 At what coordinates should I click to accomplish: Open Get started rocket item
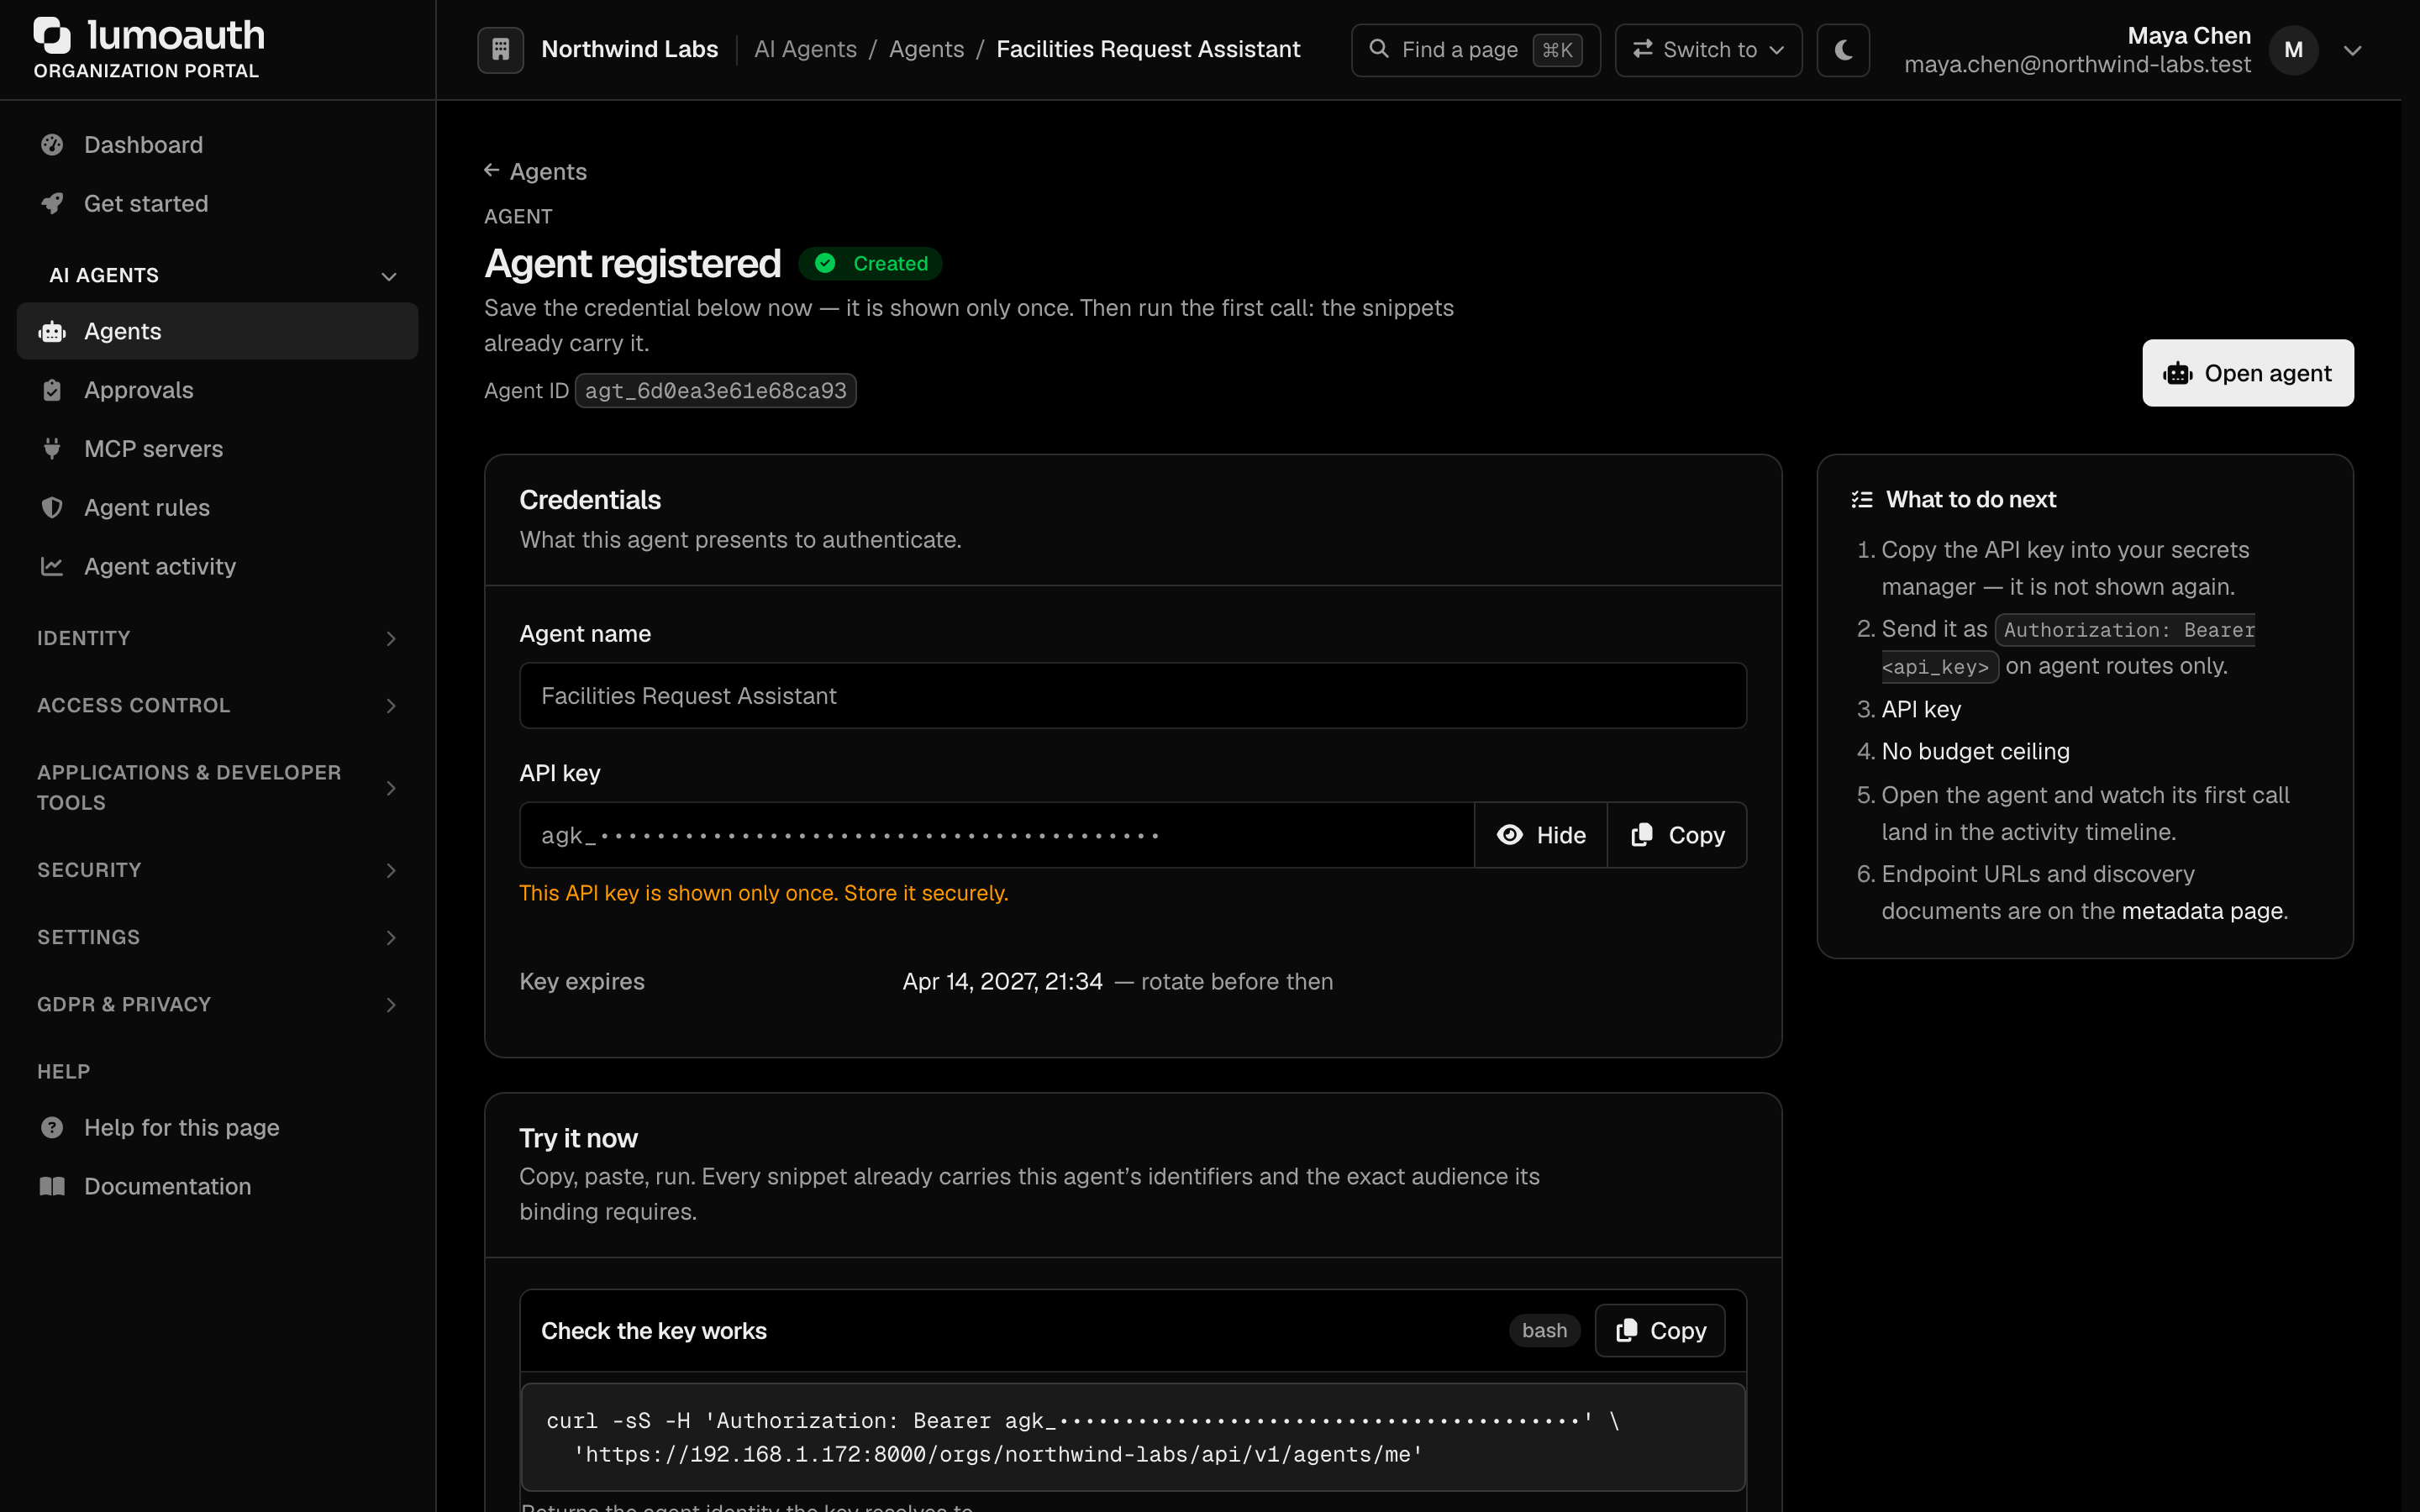click(x=217, y=204)
